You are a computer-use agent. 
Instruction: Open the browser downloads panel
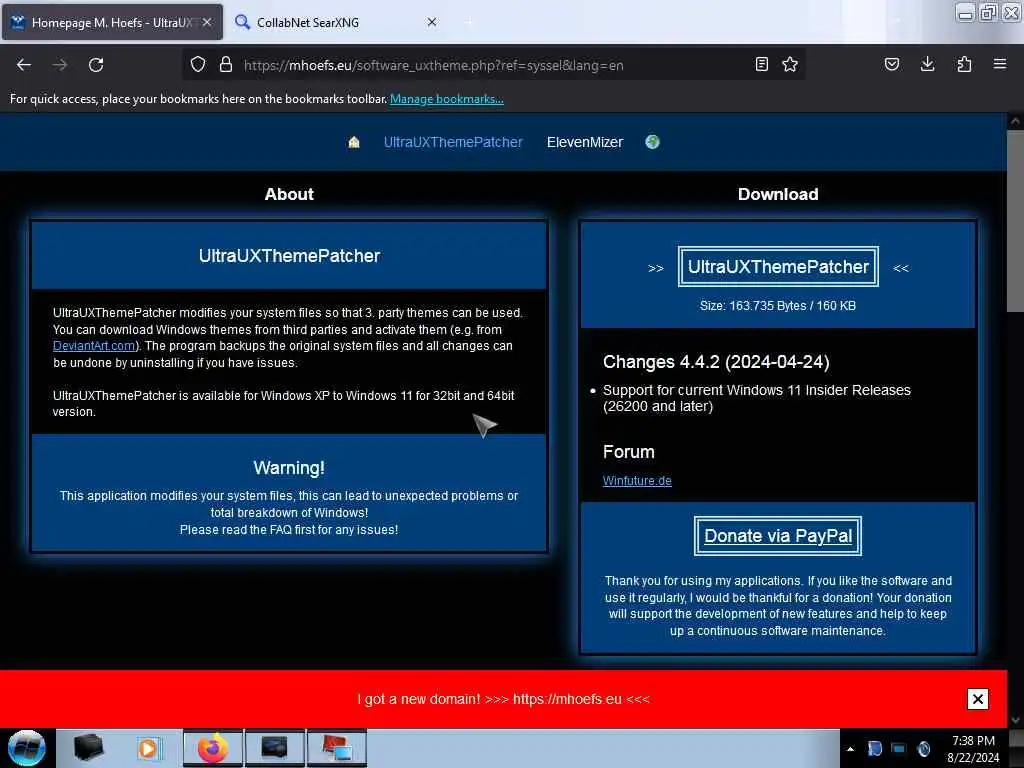click(927, 64)
